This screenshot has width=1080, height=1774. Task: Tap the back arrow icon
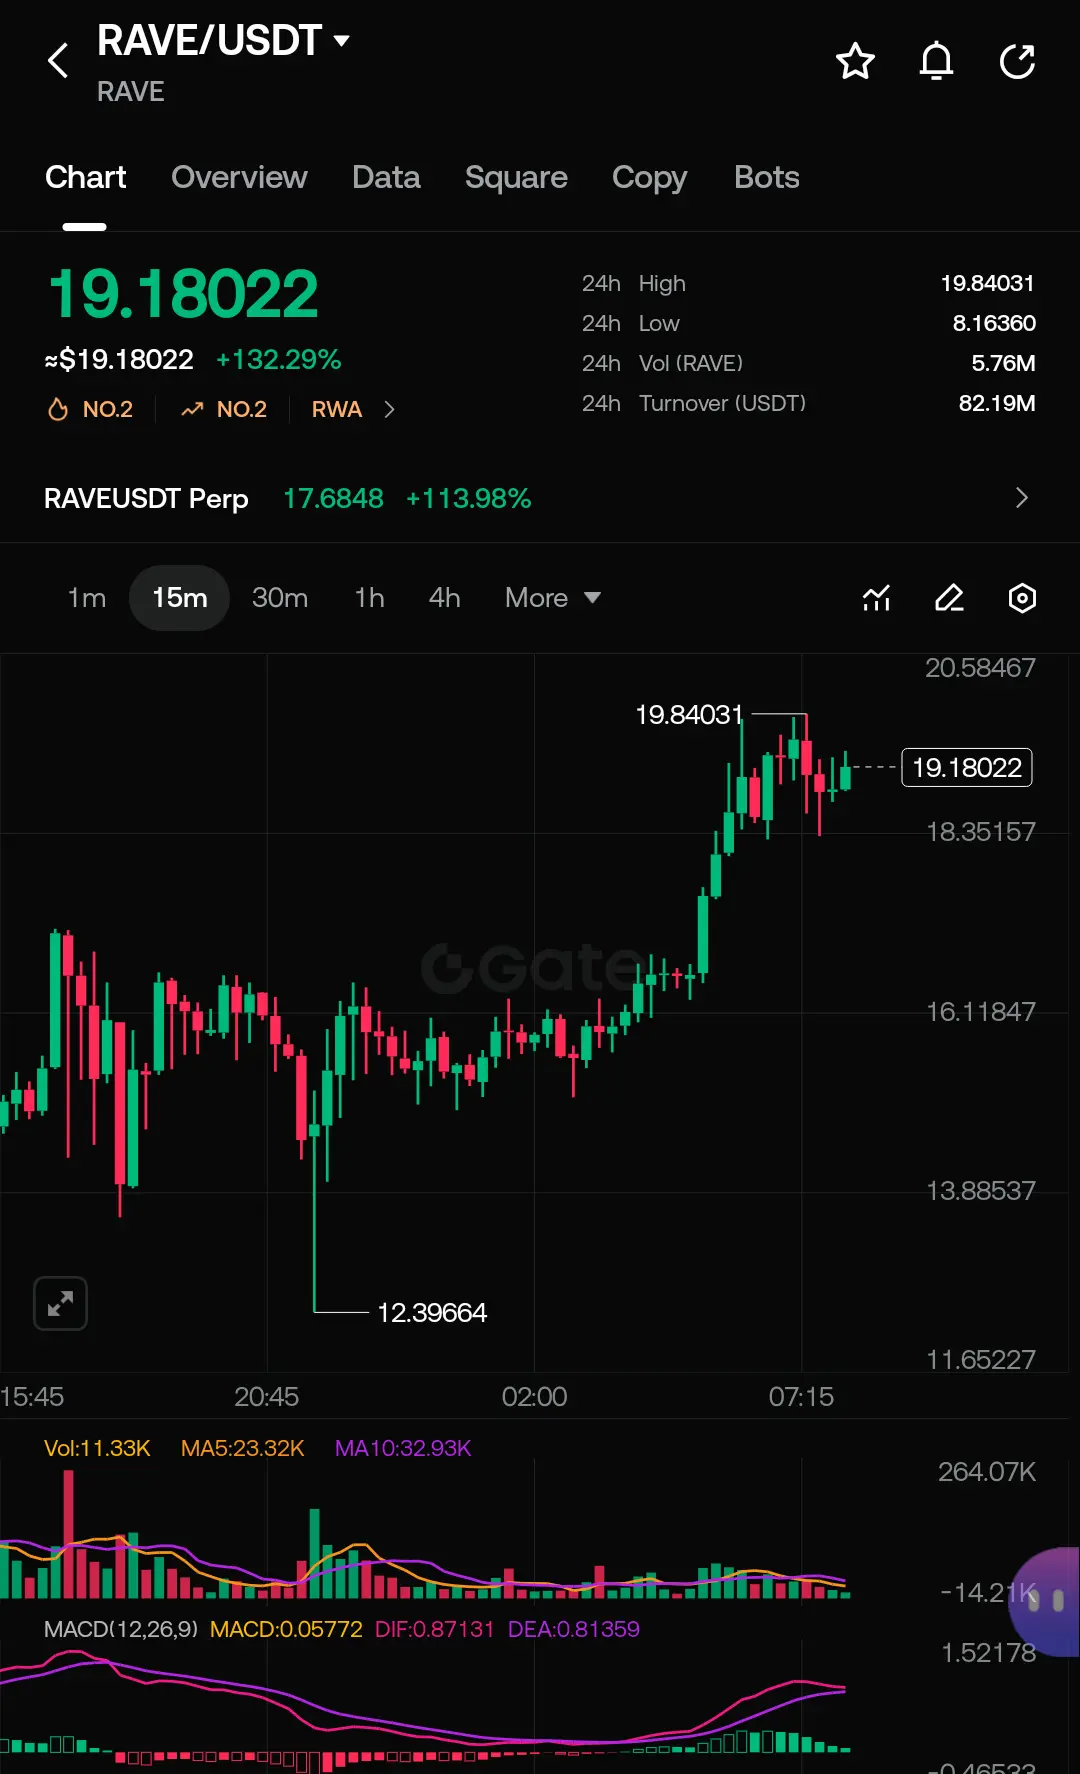point(59,61)
